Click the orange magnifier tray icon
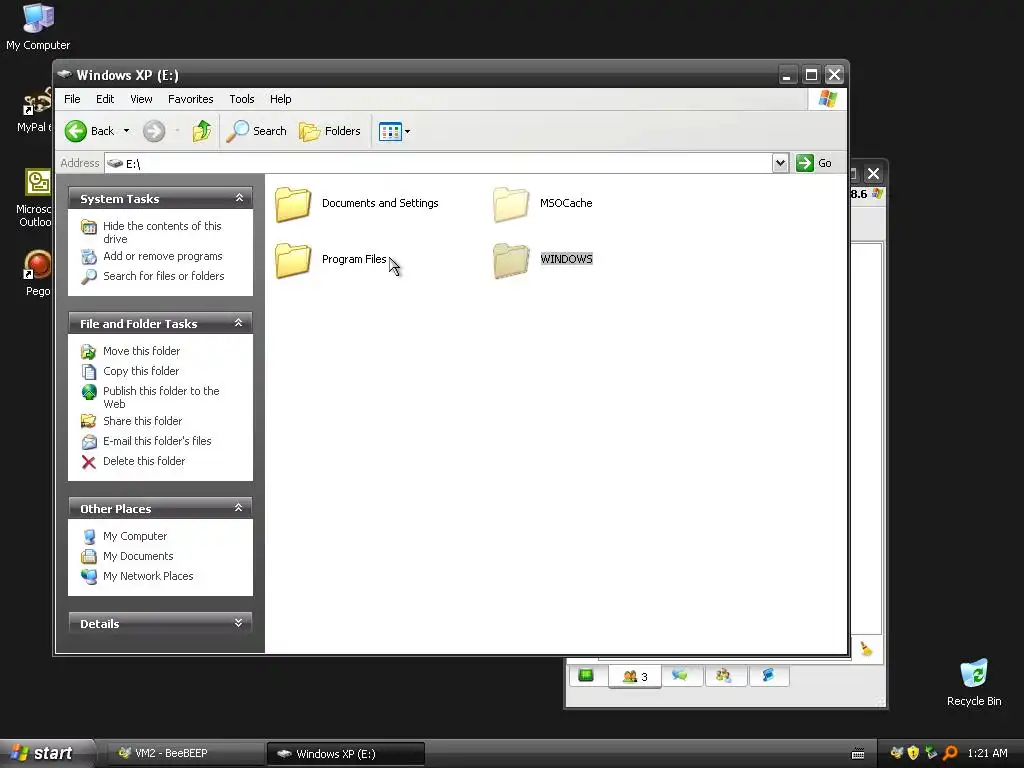The width and height of the screenshot is (1024, 768). [x=950, y=753]
